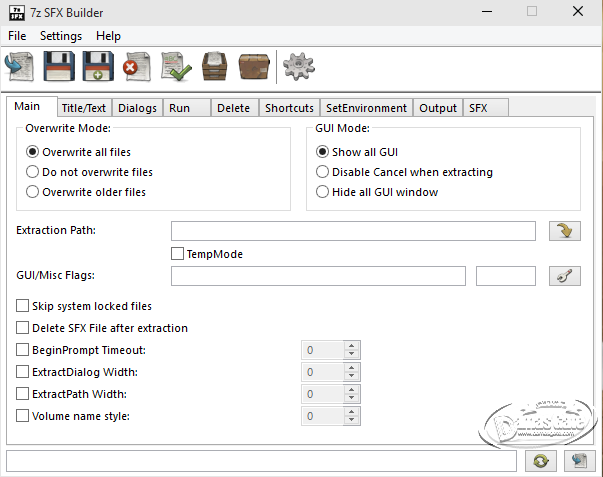Click the ExtractDialog Width number field
This screenshot has height=477, width=603.
coord(322,372)
